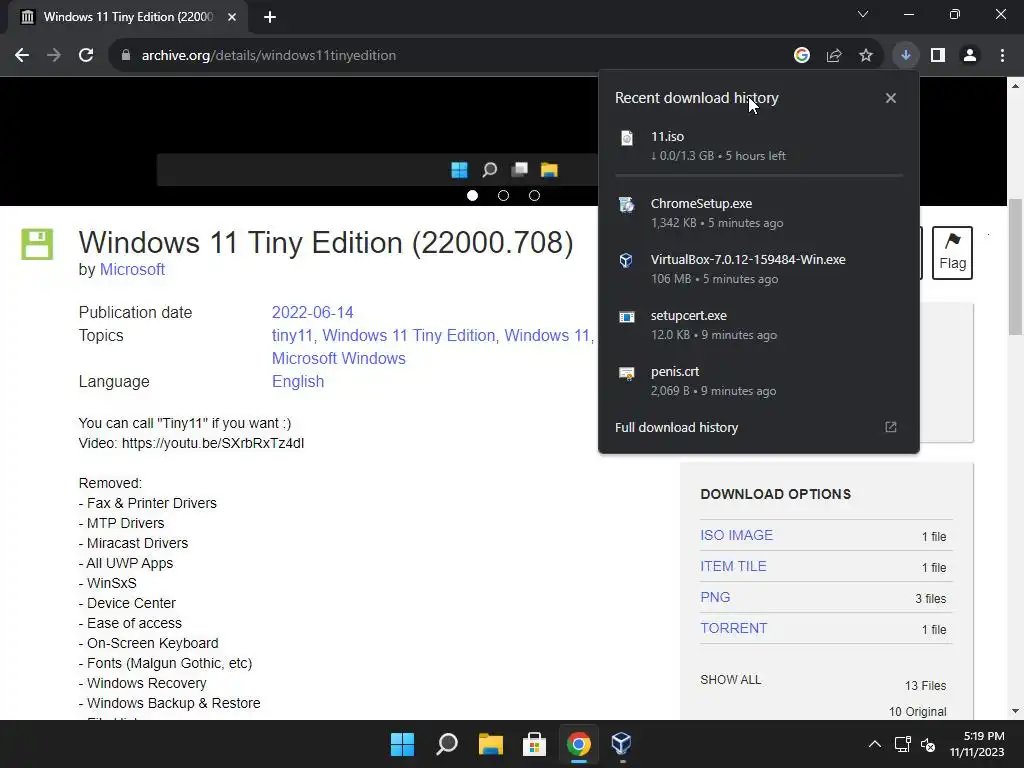
Task: Show hidden system tray icons
Action: (x=874, y=744)
